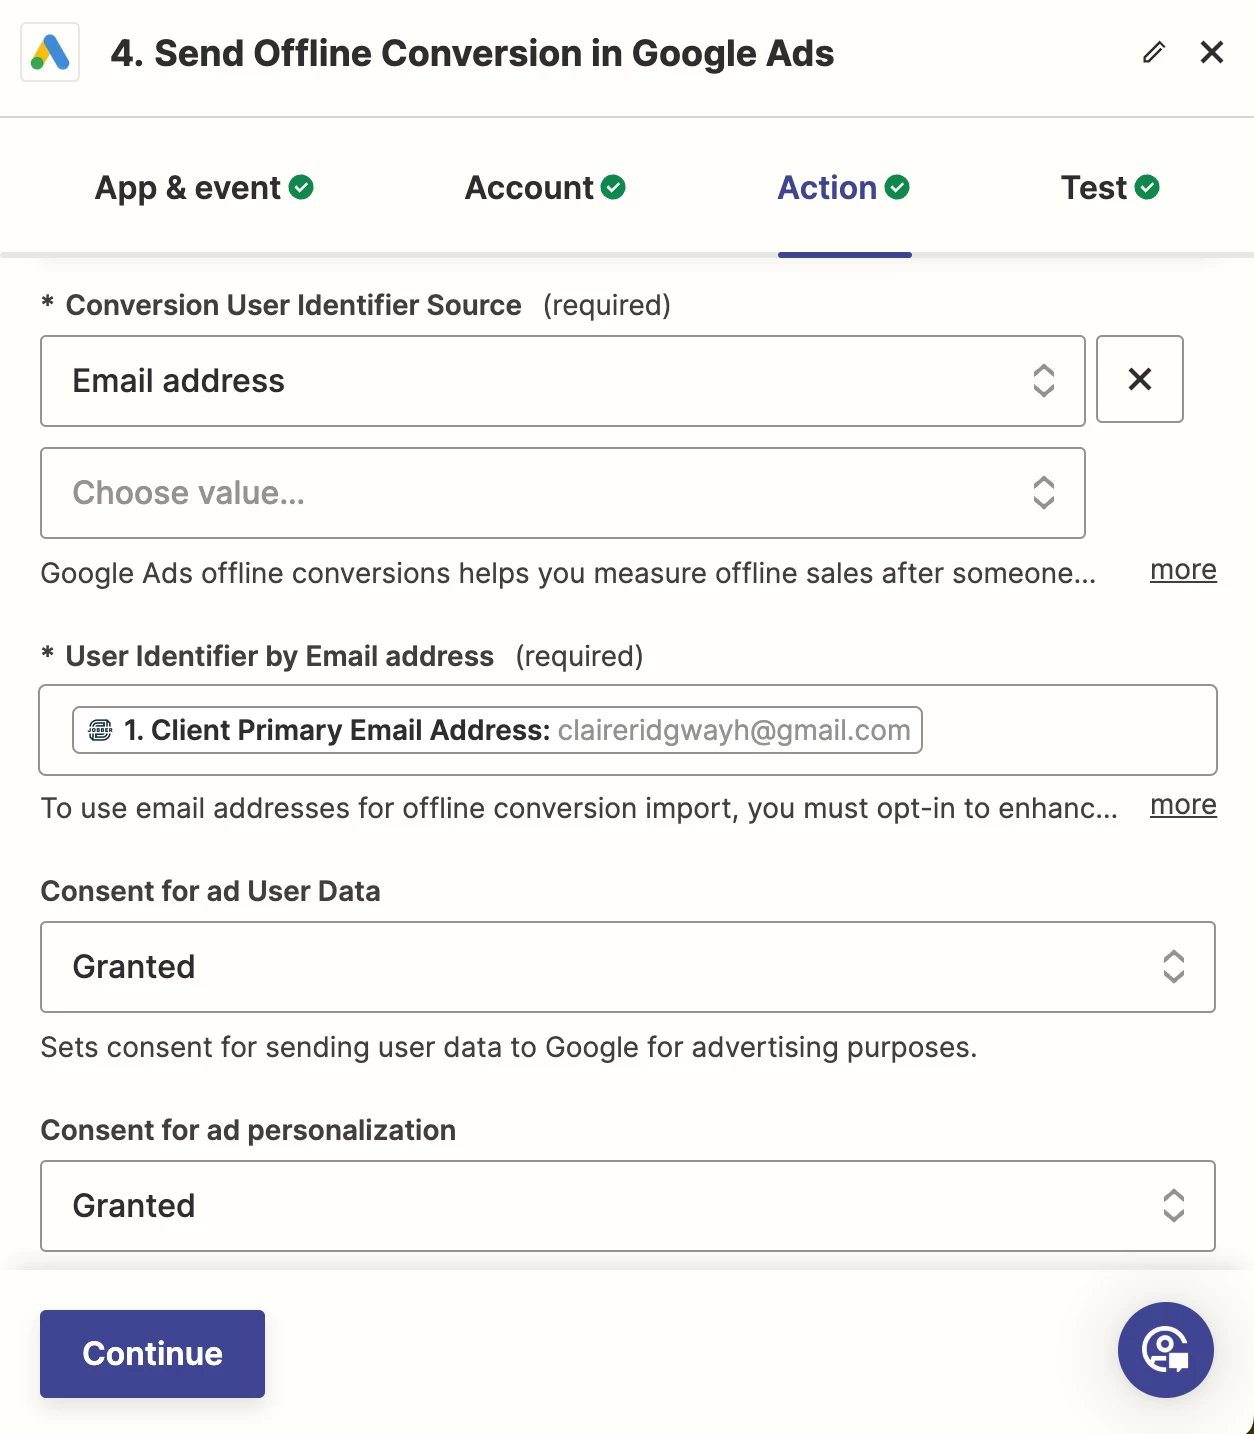1254x1434 pixels.
Task: Expand Consent for ad personalization dropdown
Action: point(628,1206)
